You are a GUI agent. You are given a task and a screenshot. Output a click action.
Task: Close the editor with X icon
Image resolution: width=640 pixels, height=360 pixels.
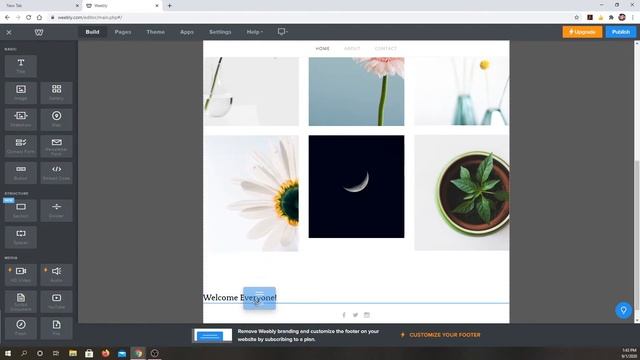click(9, 32)
